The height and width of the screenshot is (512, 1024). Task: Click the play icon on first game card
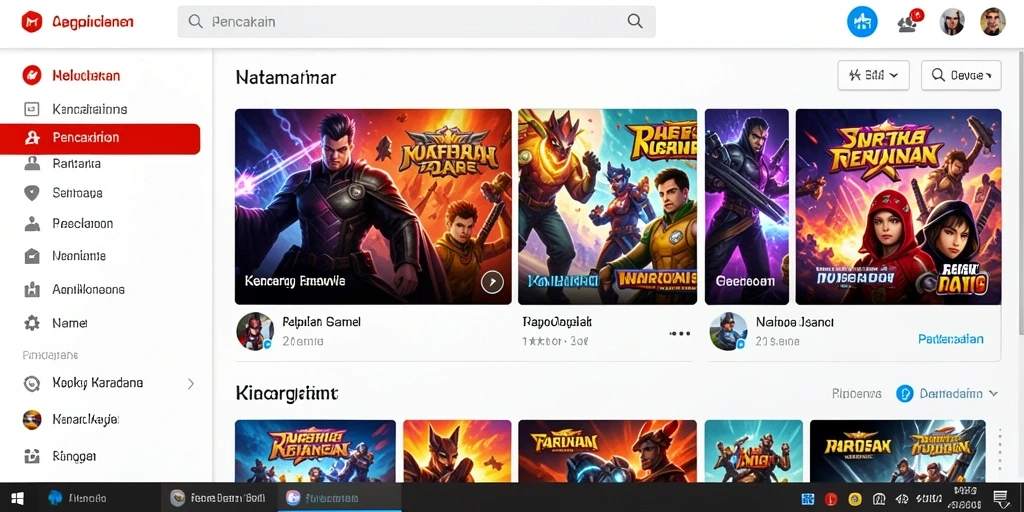[x=492, y=281]
